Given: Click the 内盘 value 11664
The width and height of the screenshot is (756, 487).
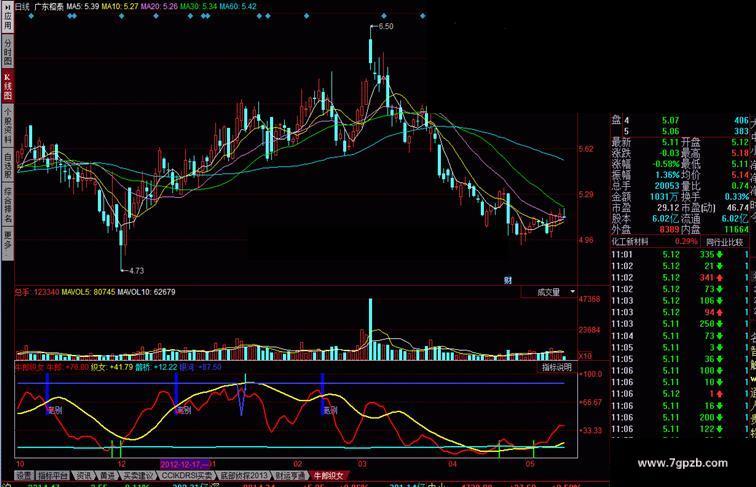Looking at the screenshot, I should pos(736,230).
